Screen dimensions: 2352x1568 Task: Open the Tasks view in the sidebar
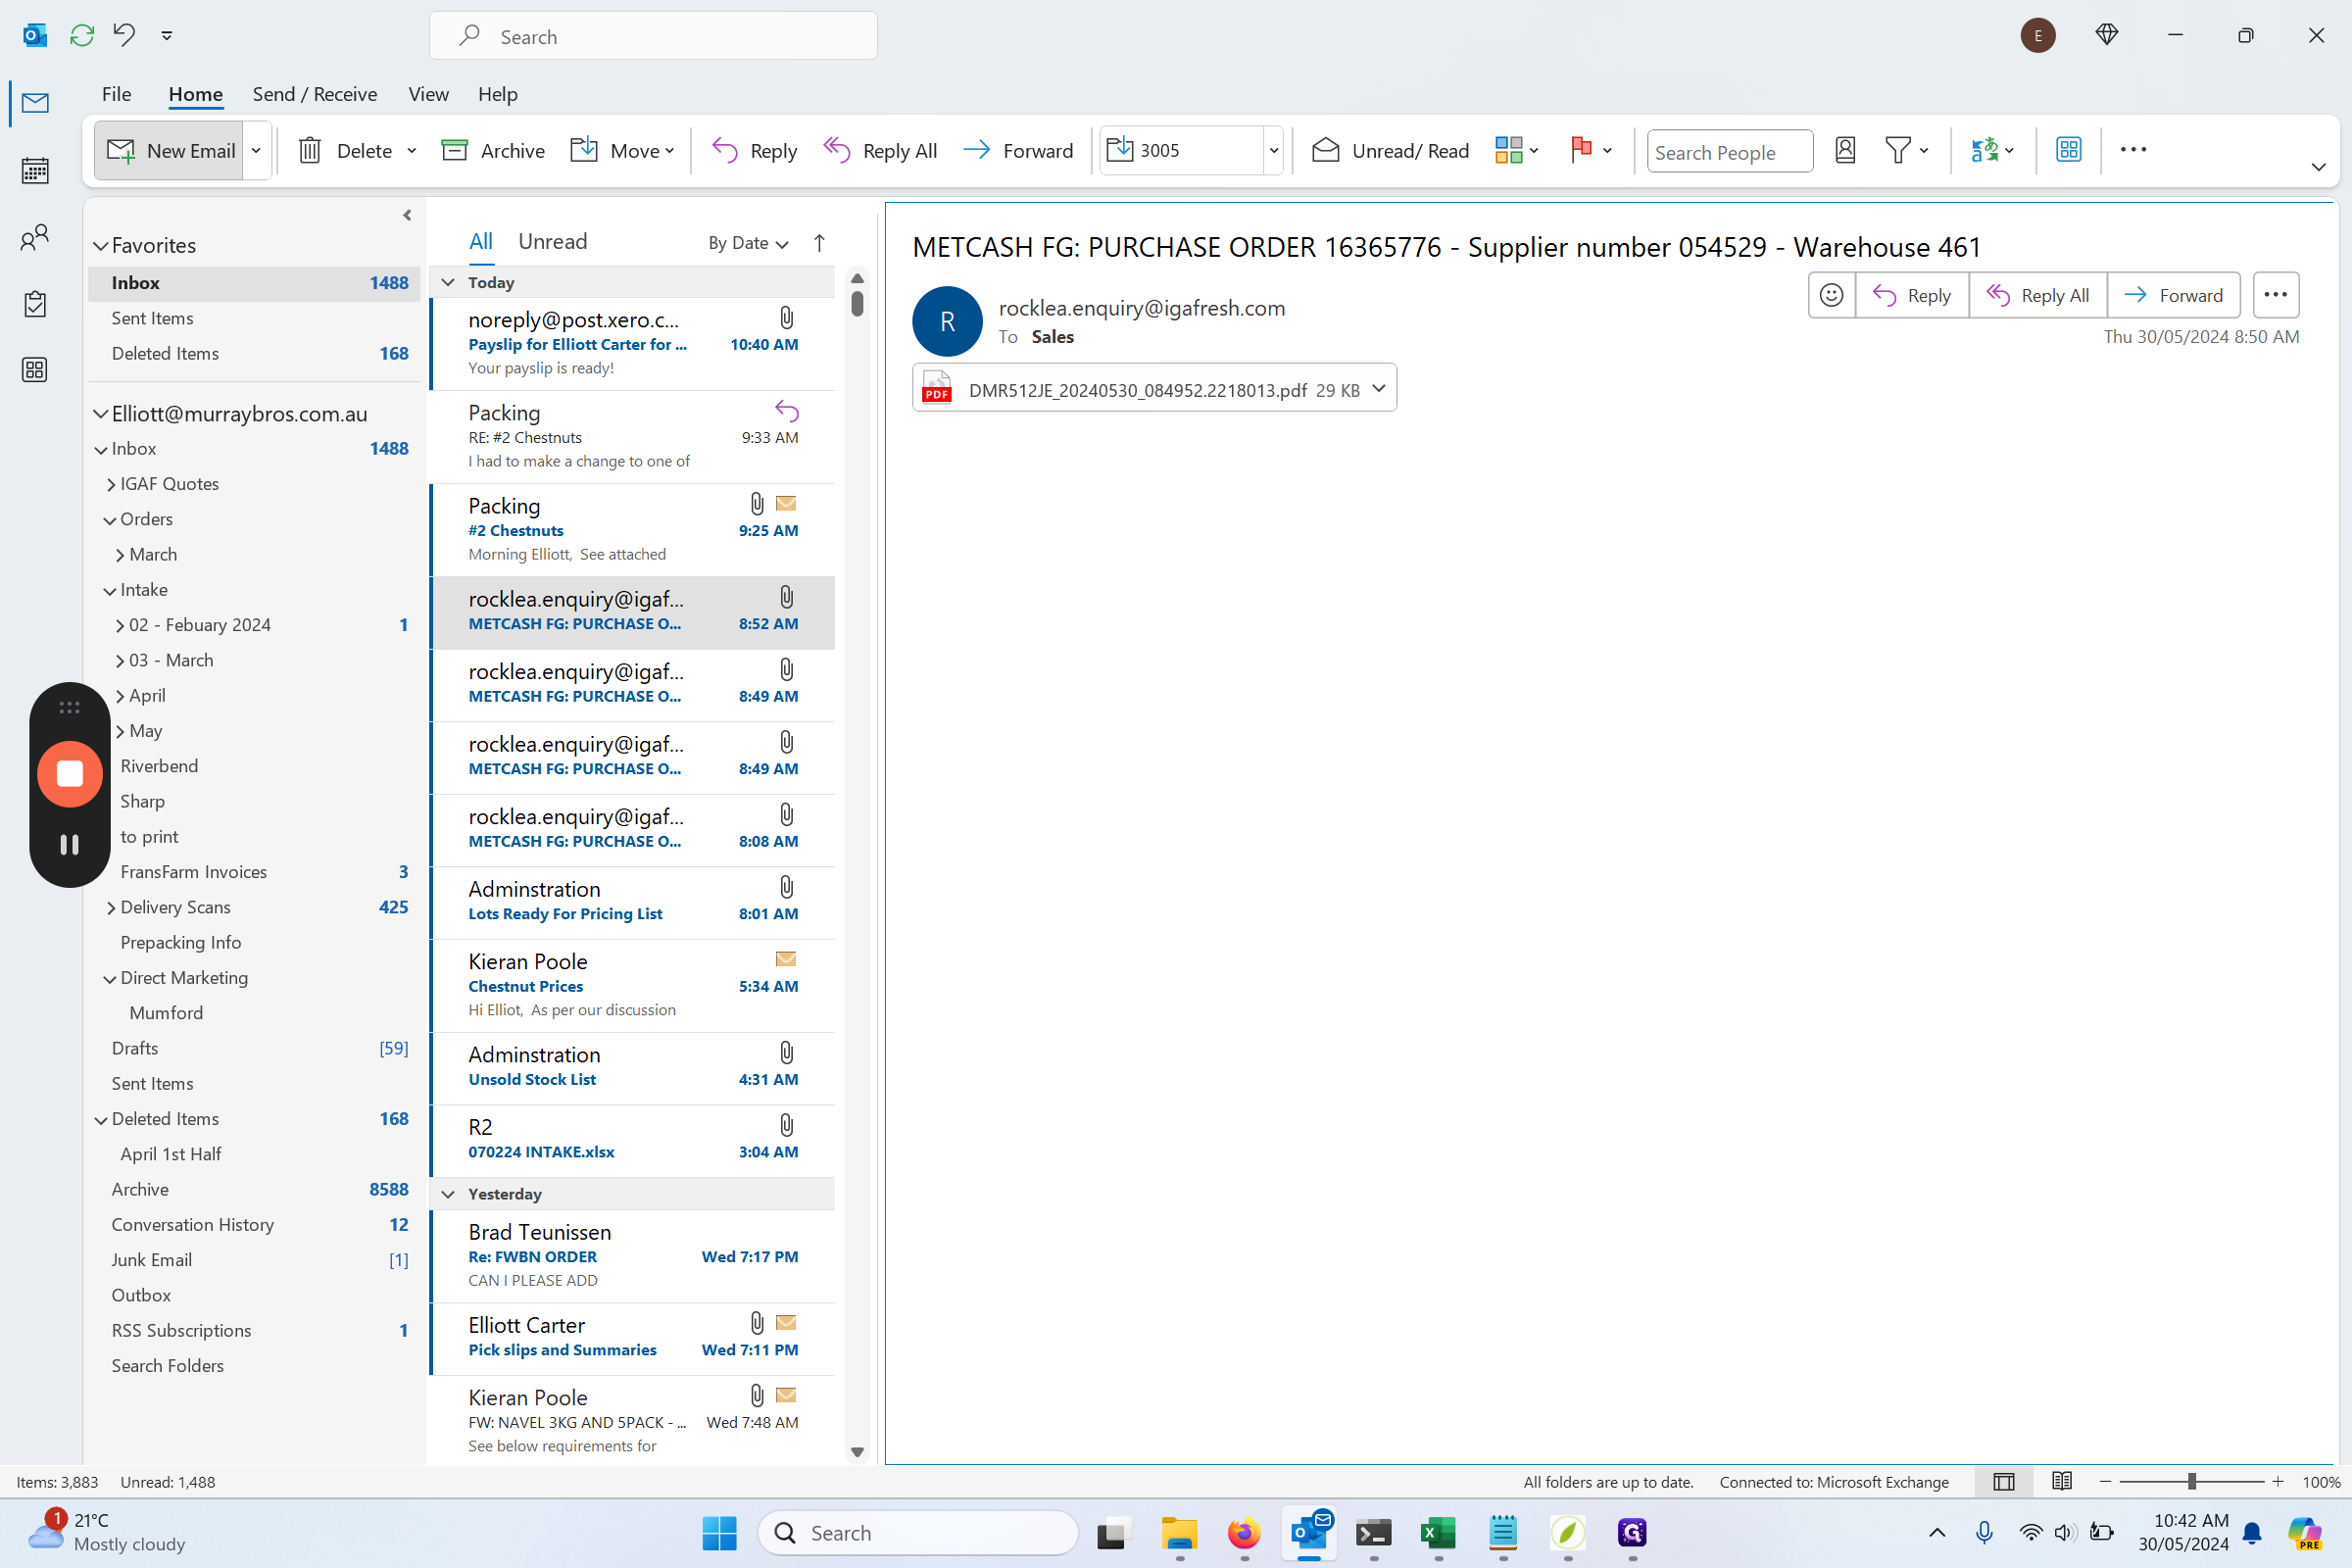pyautogui.click(x=35, y=304)
